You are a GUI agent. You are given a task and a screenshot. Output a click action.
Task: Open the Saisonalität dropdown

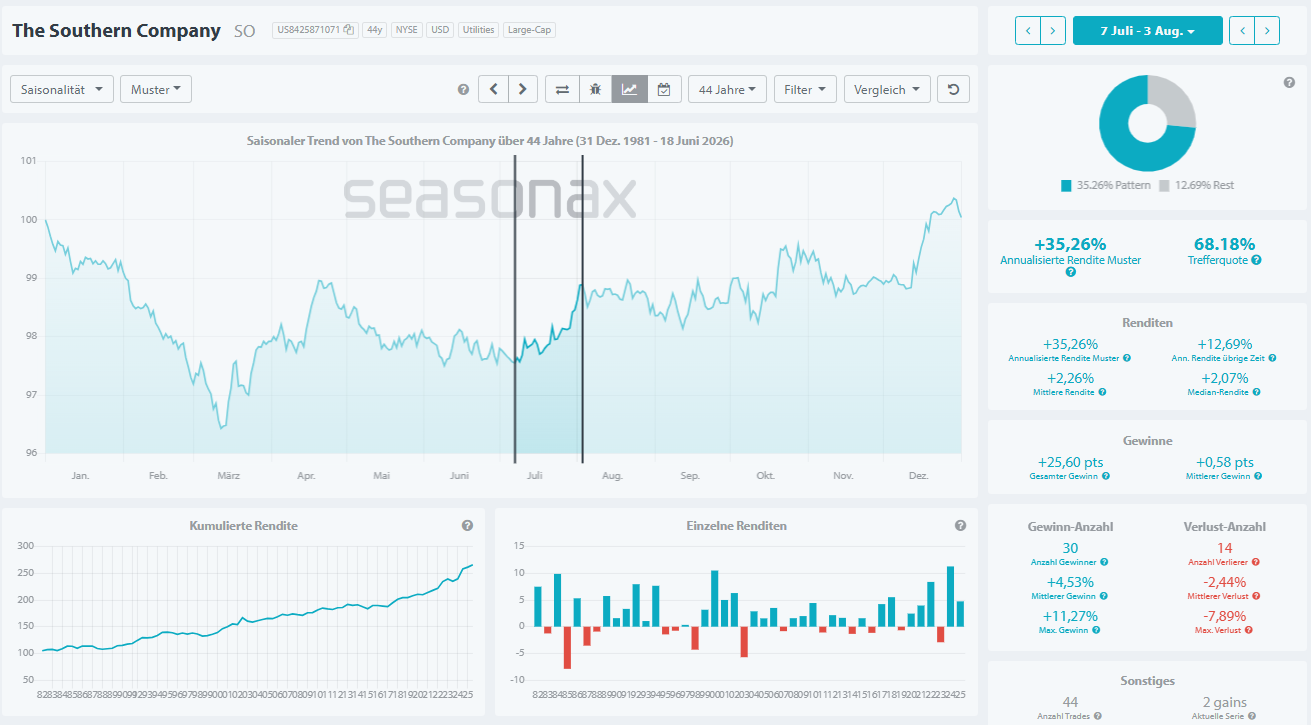pos(62,89)
